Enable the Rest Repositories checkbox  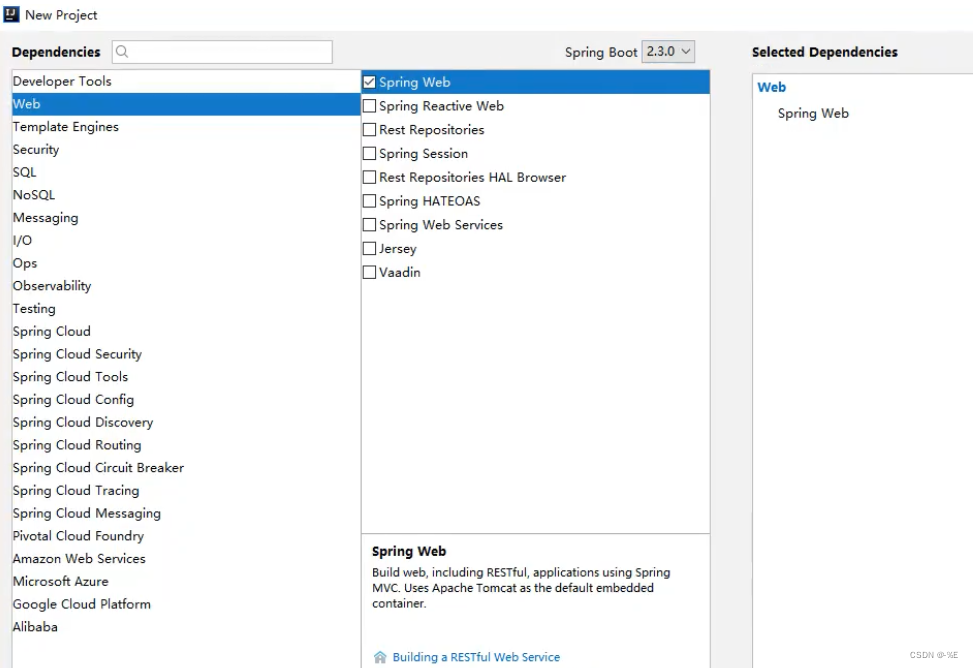point(369,130)
